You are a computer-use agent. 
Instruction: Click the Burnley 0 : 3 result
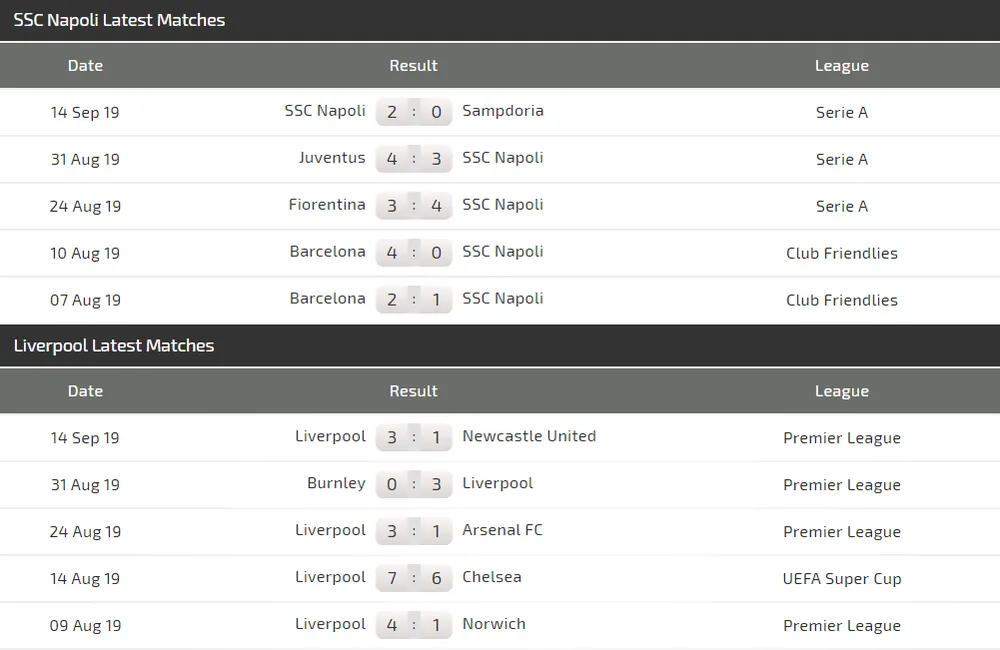click(x=414, y=484)
